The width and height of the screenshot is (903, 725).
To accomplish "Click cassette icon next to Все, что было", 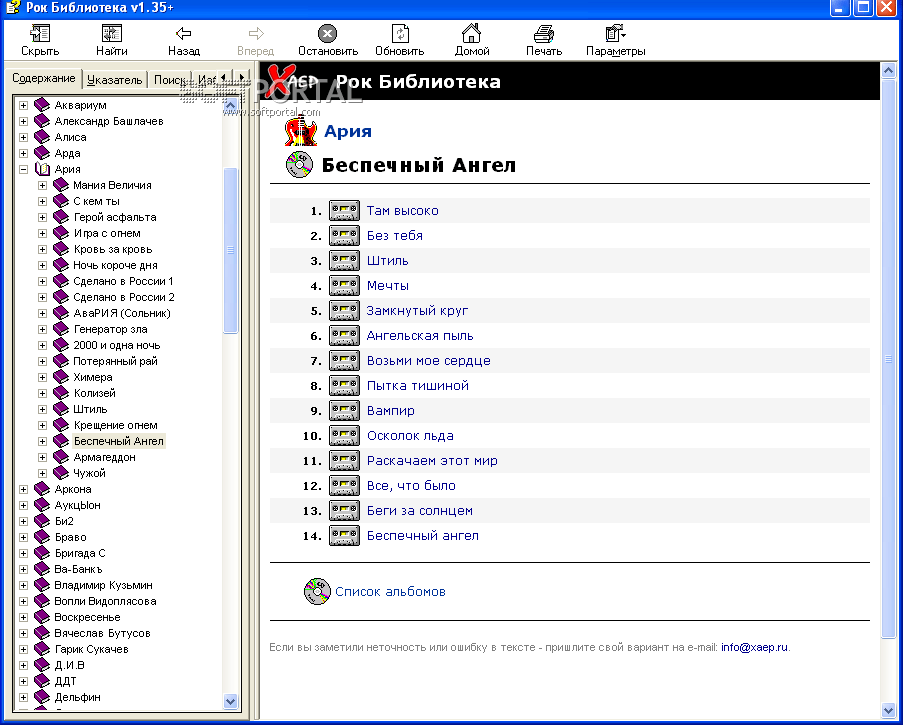I will 344,485.
